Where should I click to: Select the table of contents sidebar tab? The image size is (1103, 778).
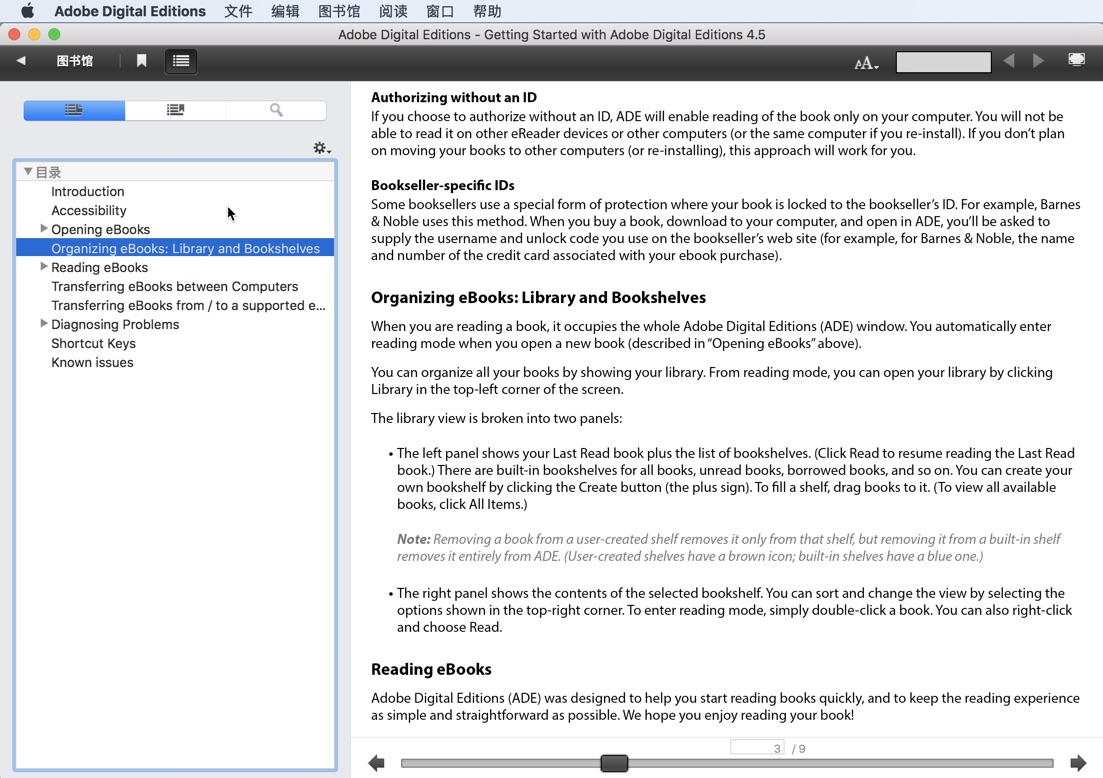74,110
